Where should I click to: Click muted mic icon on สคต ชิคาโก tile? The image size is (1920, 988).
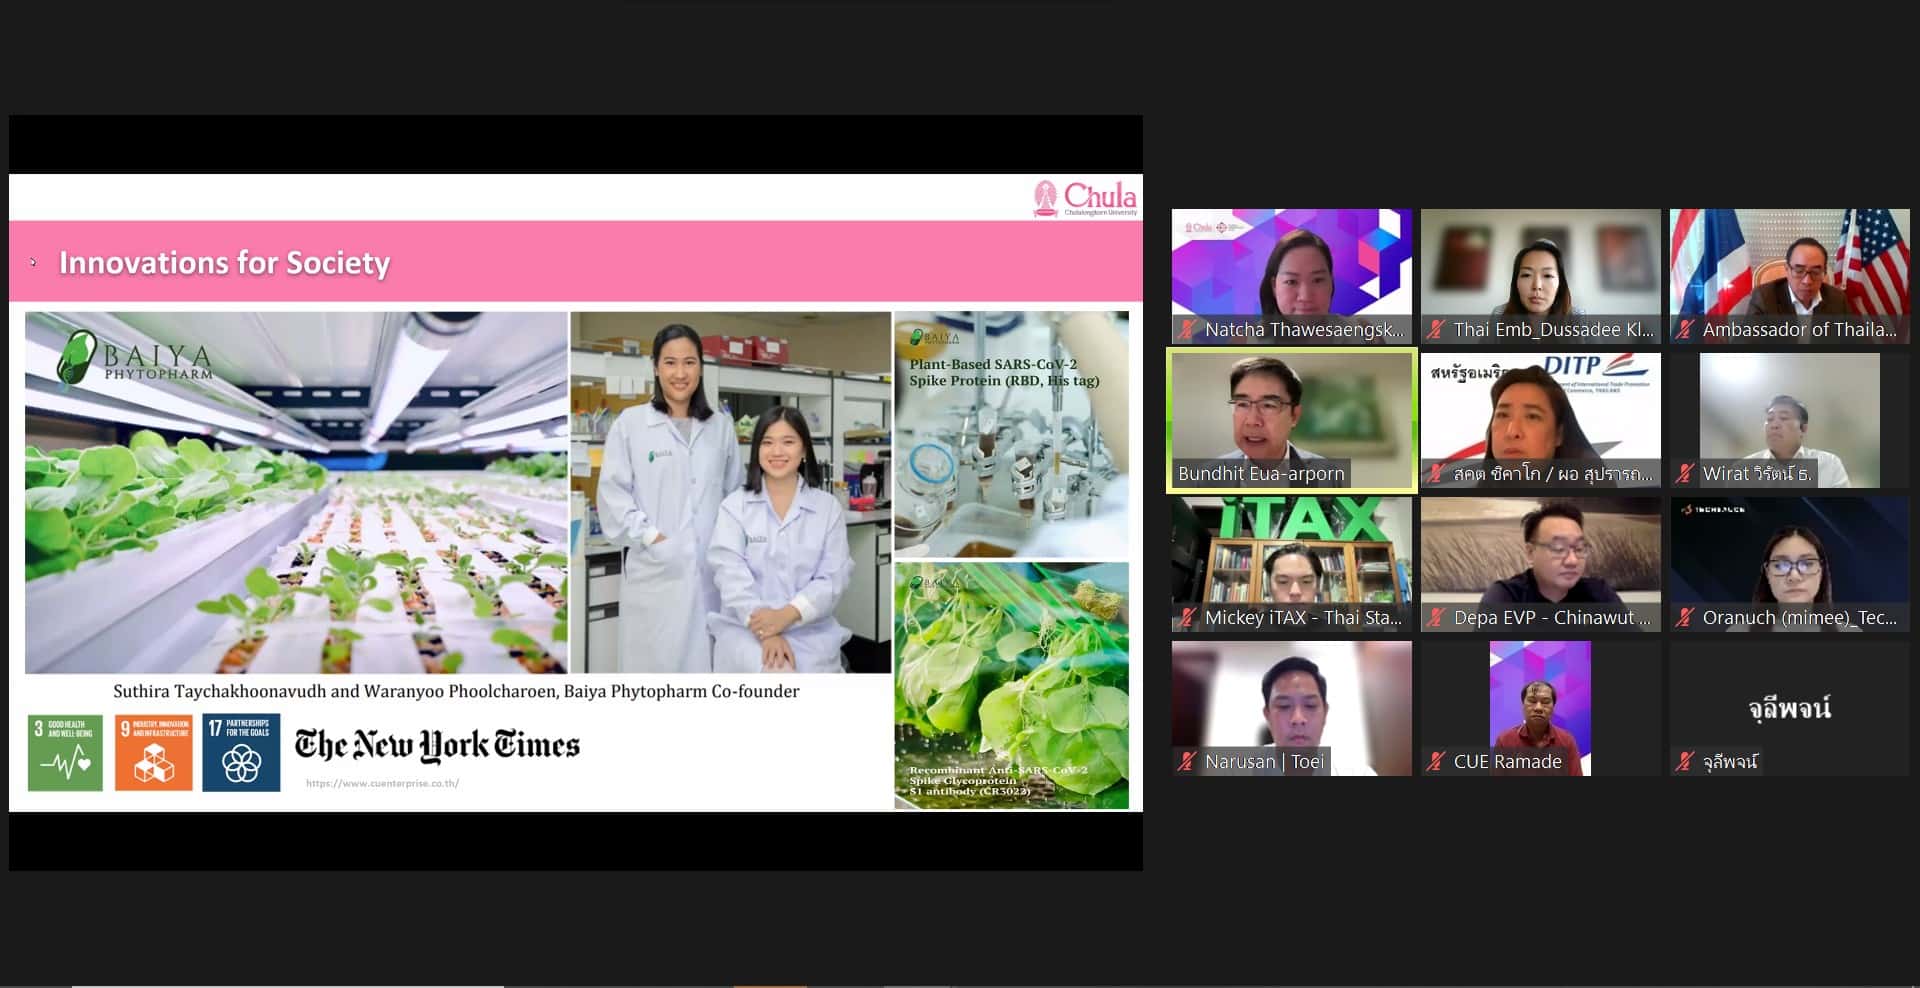1436,473
